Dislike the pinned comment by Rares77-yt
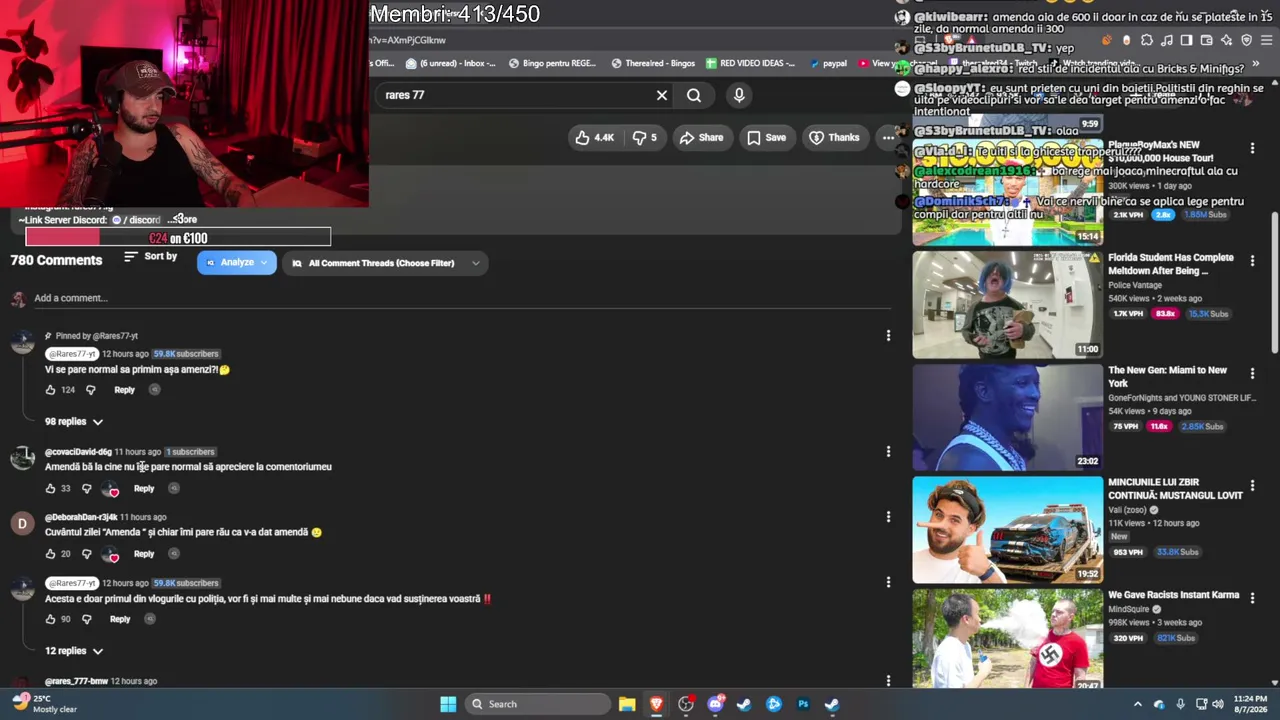The image size is (1280, 720). tap(90, 390)
